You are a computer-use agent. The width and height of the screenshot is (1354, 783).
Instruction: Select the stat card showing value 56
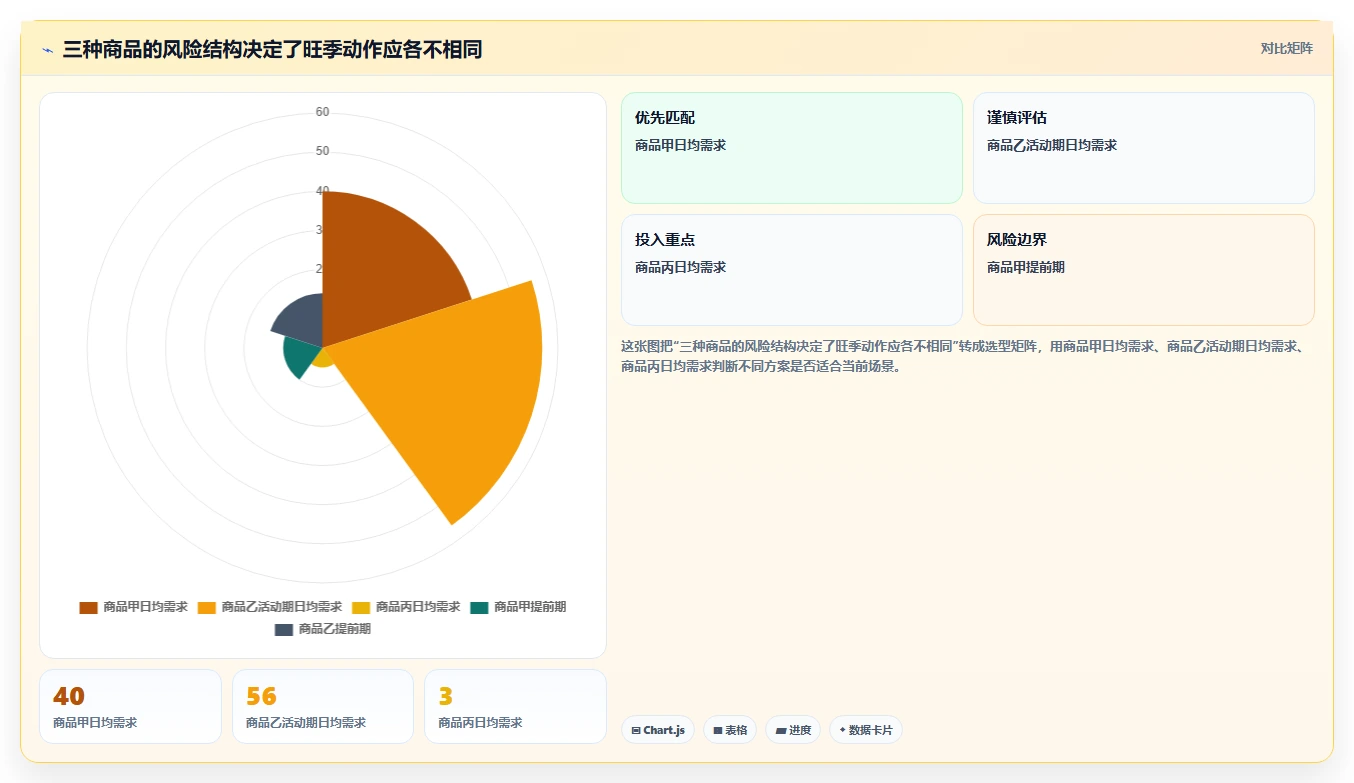(323, 706)
